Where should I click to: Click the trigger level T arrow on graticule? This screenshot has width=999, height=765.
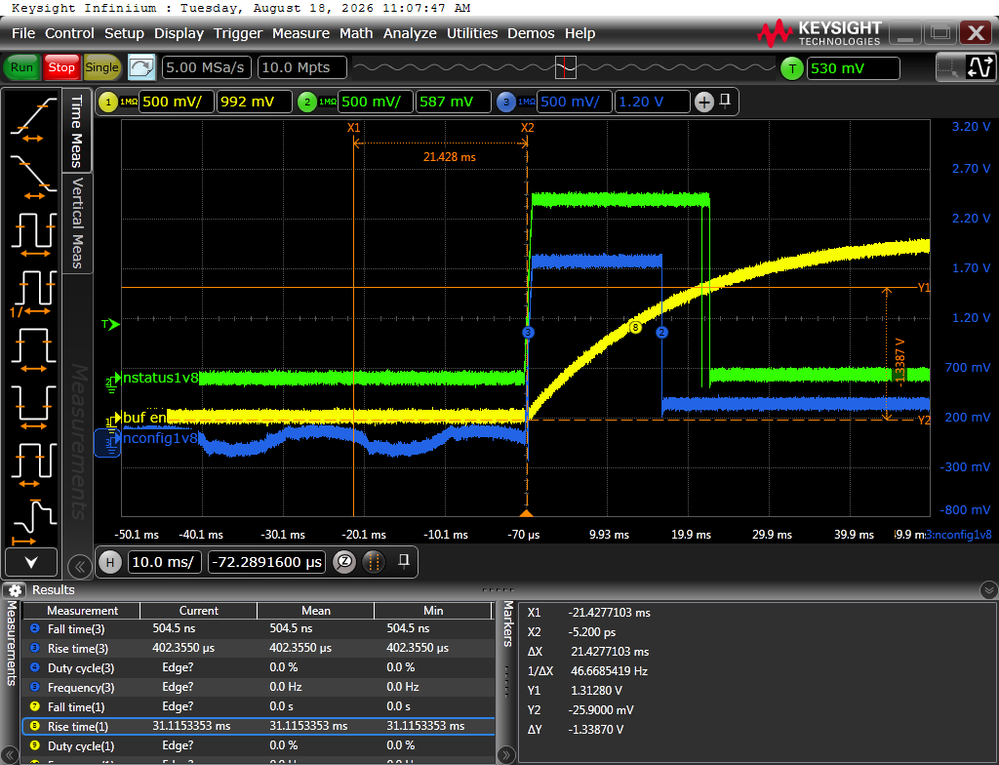pos(110,325)
